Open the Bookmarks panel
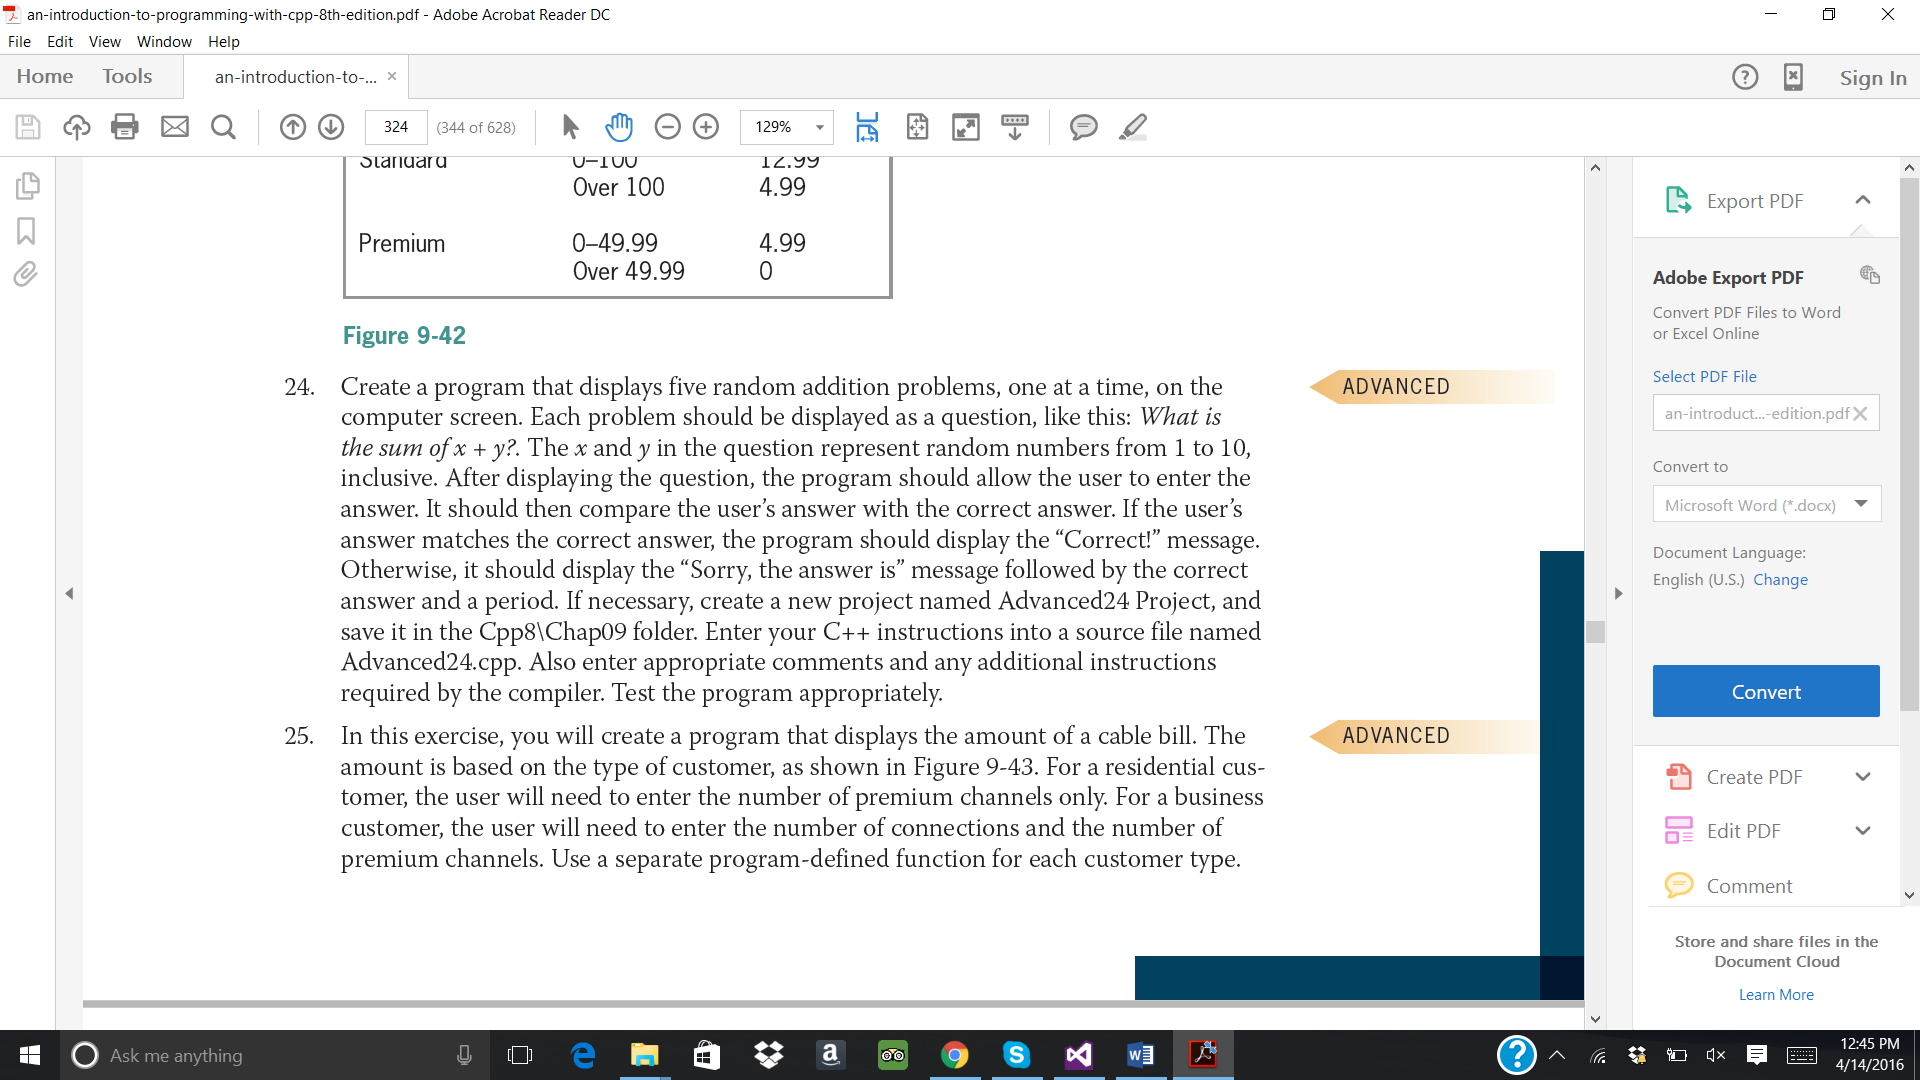 26,231
